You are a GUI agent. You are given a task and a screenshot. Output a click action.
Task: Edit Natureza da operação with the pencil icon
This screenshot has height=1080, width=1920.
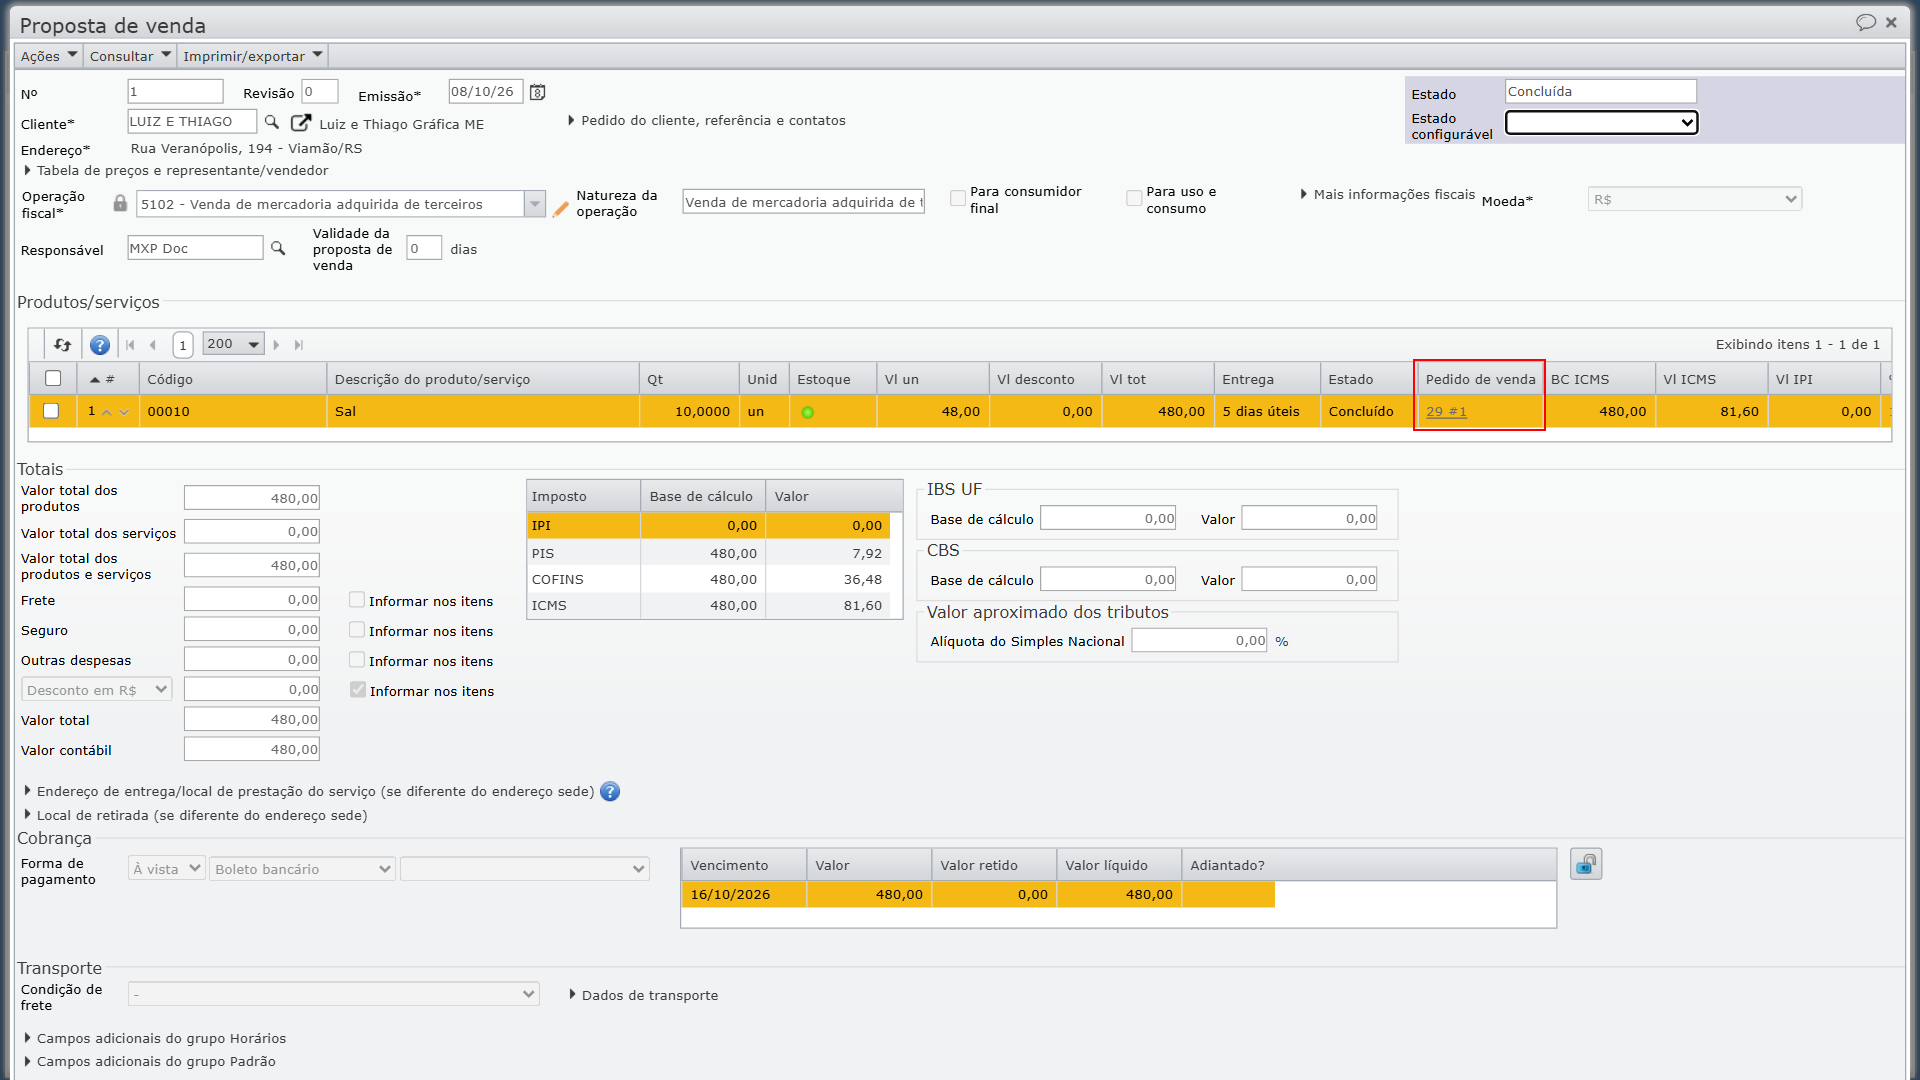[560, 208]
